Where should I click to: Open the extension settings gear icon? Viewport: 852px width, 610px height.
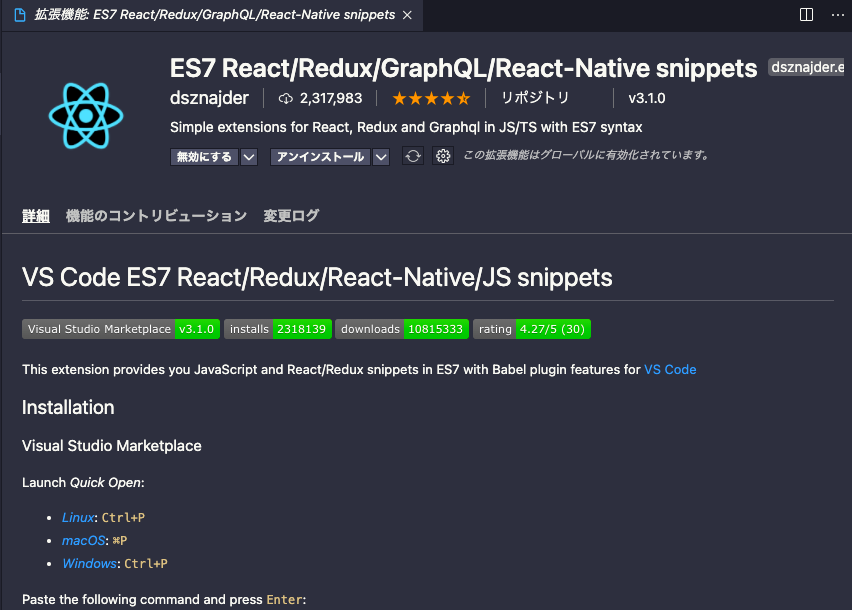443,156
